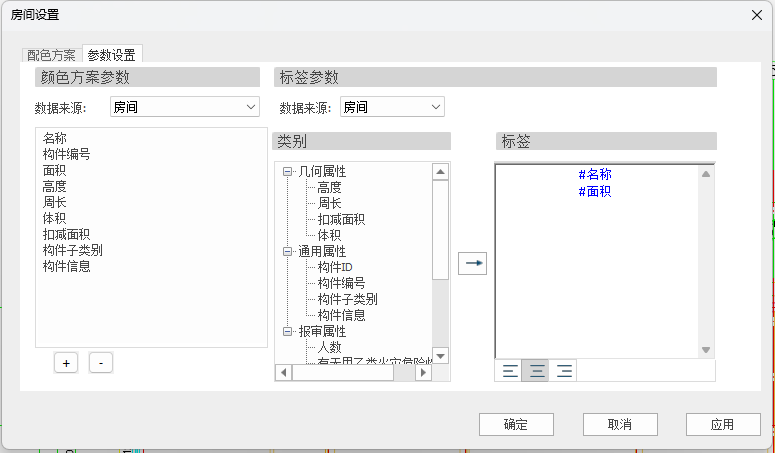775x453 pixels.
Task: Select 人数 in the 类别 tree
Action: tap(329, 347)
